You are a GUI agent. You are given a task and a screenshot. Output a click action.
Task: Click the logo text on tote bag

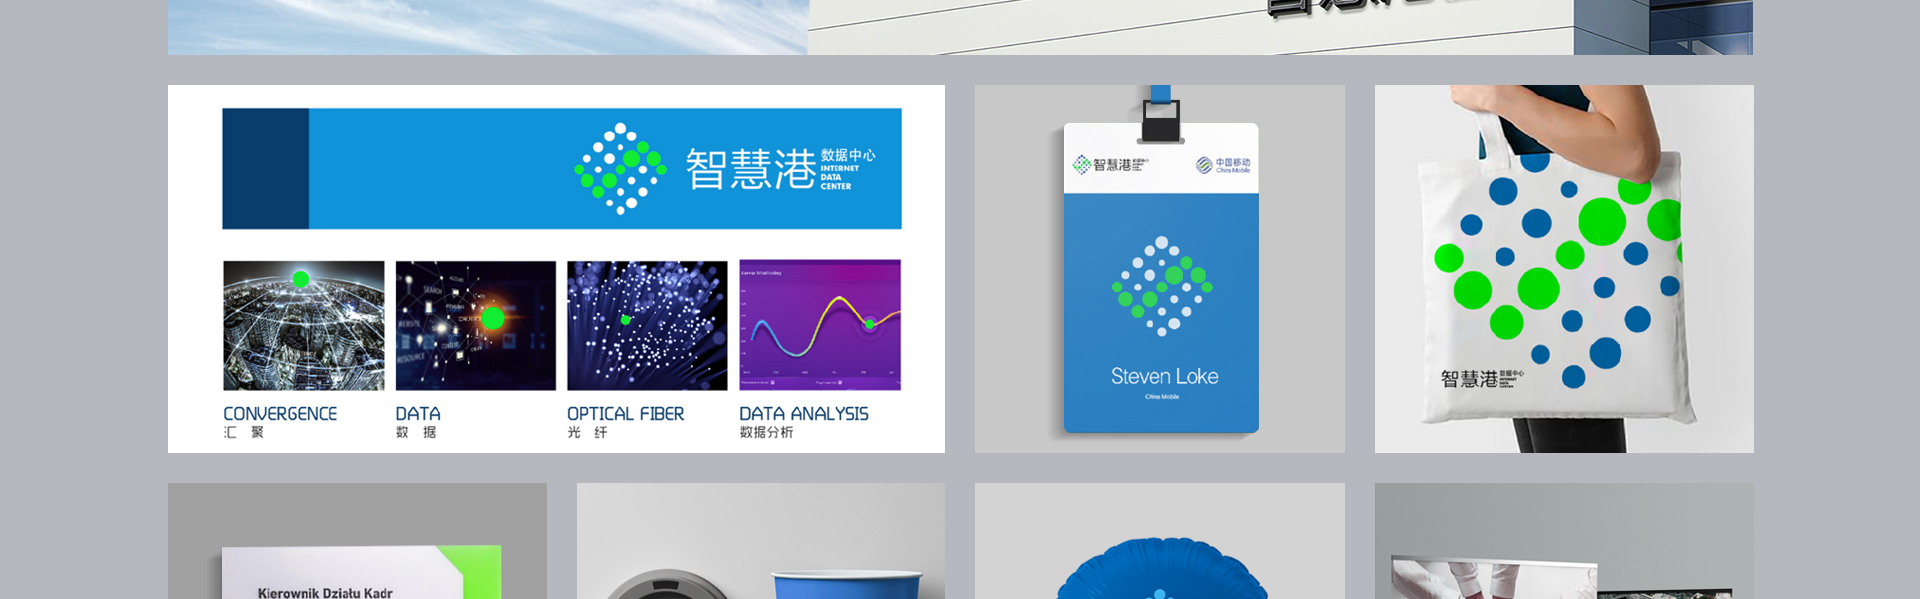point(1482,378)
